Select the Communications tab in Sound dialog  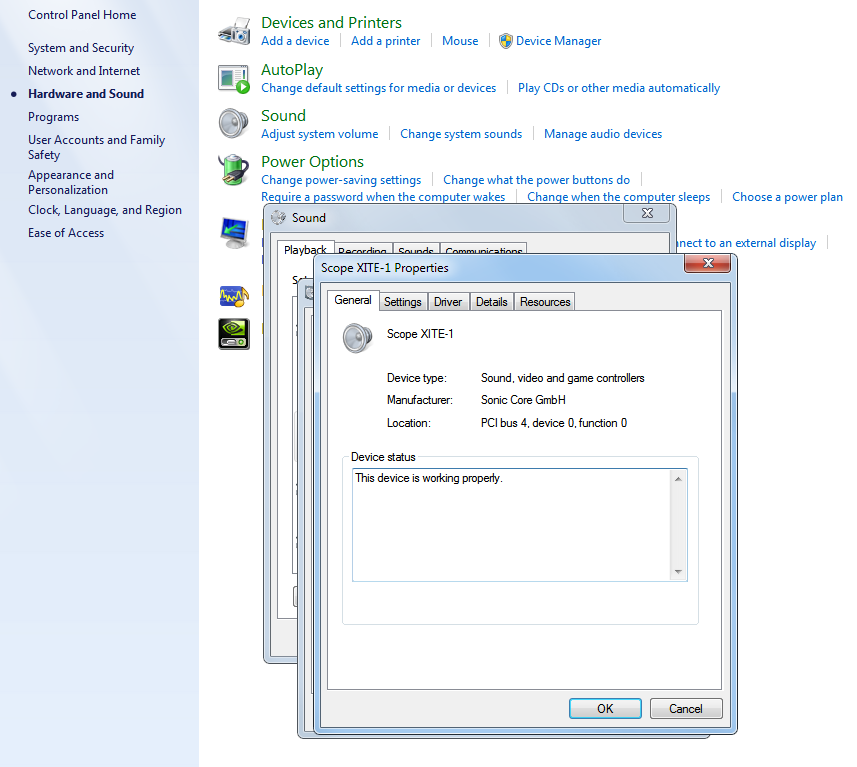point(484,250)
